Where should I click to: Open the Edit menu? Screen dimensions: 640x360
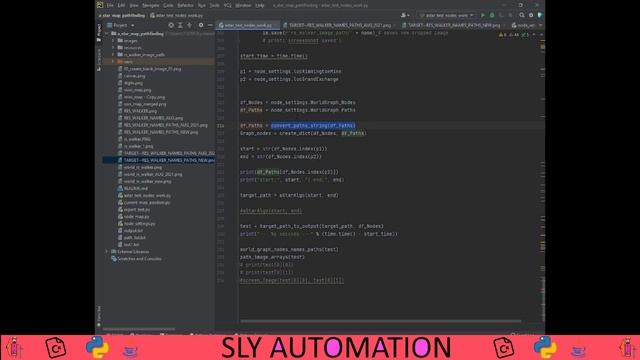coord(121,5)
